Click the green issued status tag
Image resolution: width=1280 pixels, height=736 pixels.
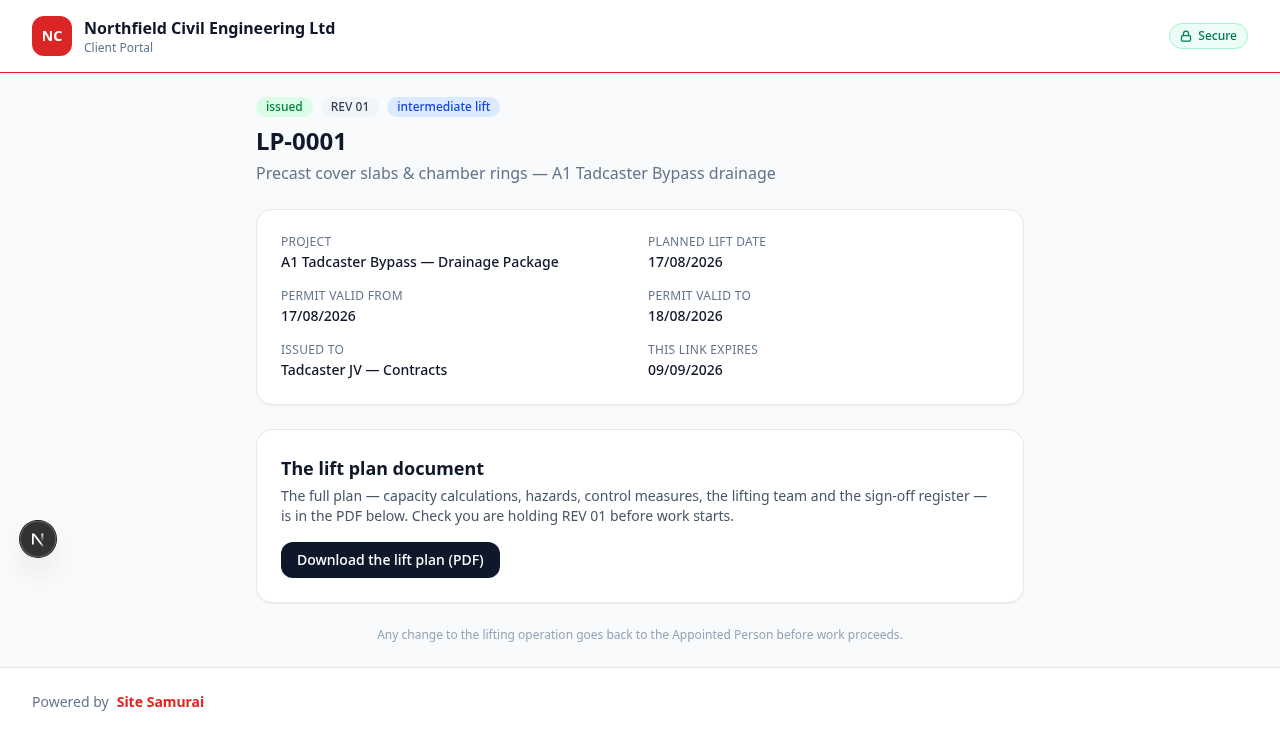(284, 107)
